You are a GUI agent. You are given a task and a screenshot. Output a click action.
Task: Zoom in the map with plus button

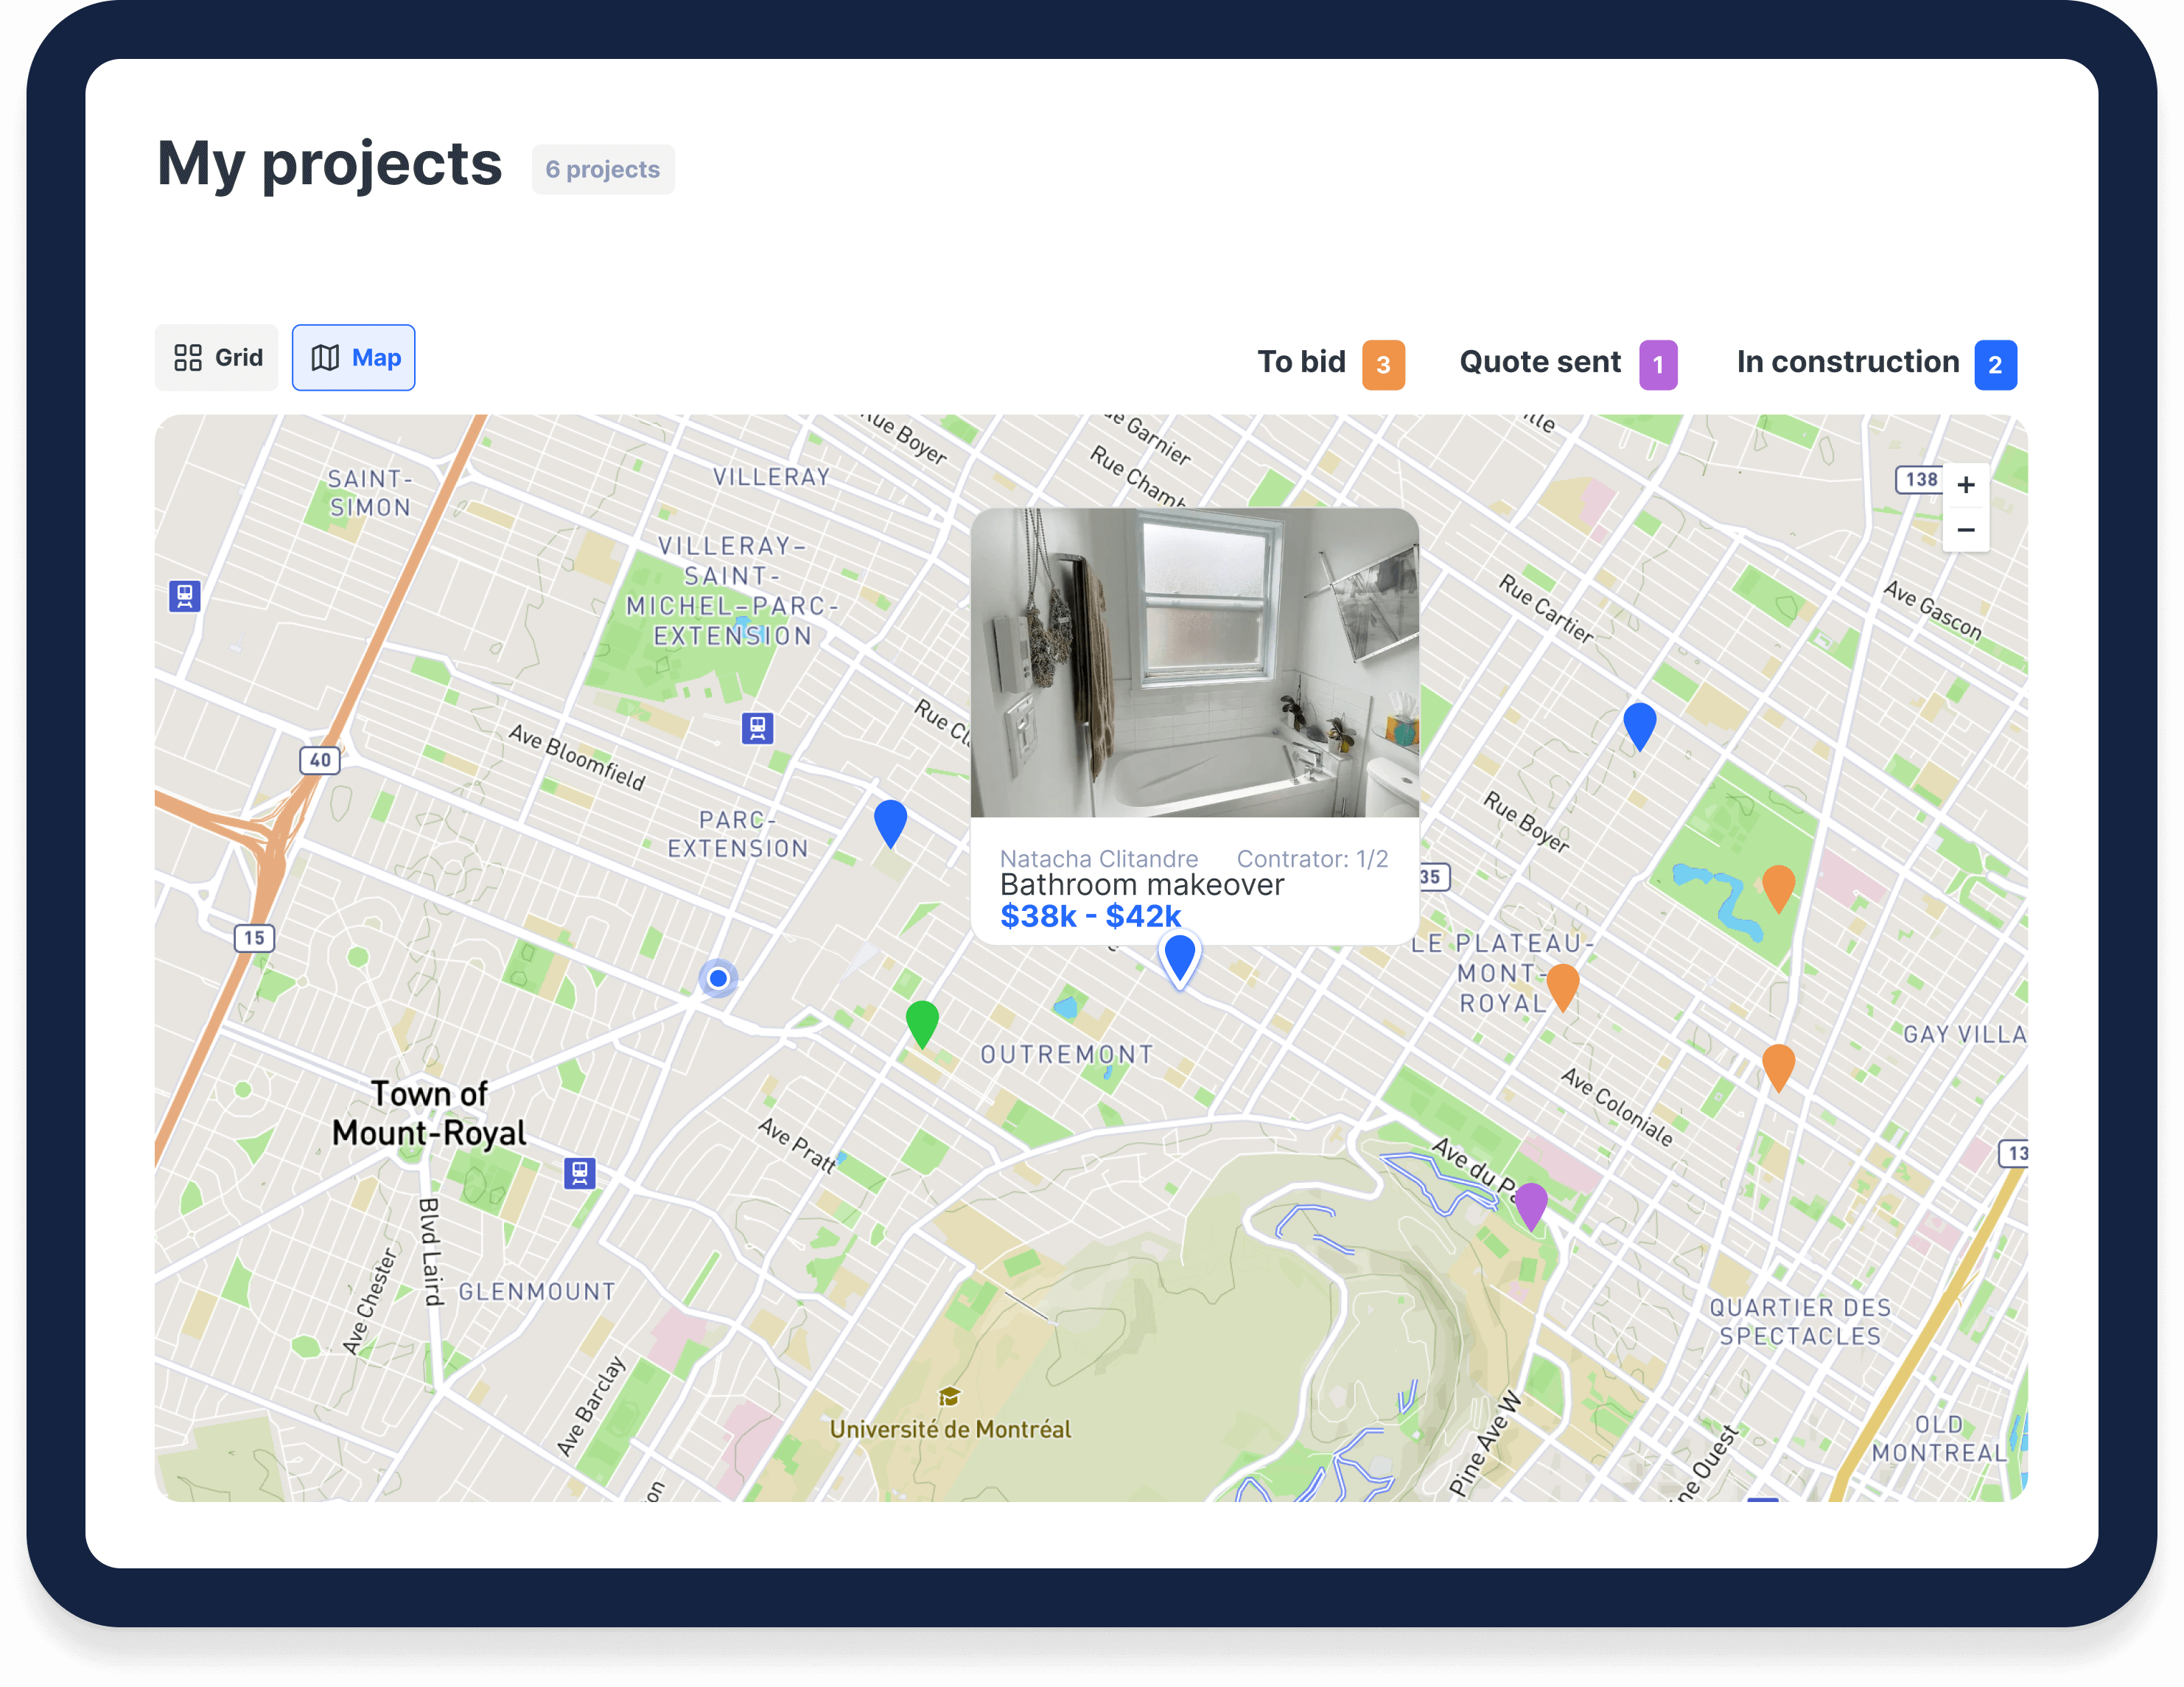click(1965, 485)
